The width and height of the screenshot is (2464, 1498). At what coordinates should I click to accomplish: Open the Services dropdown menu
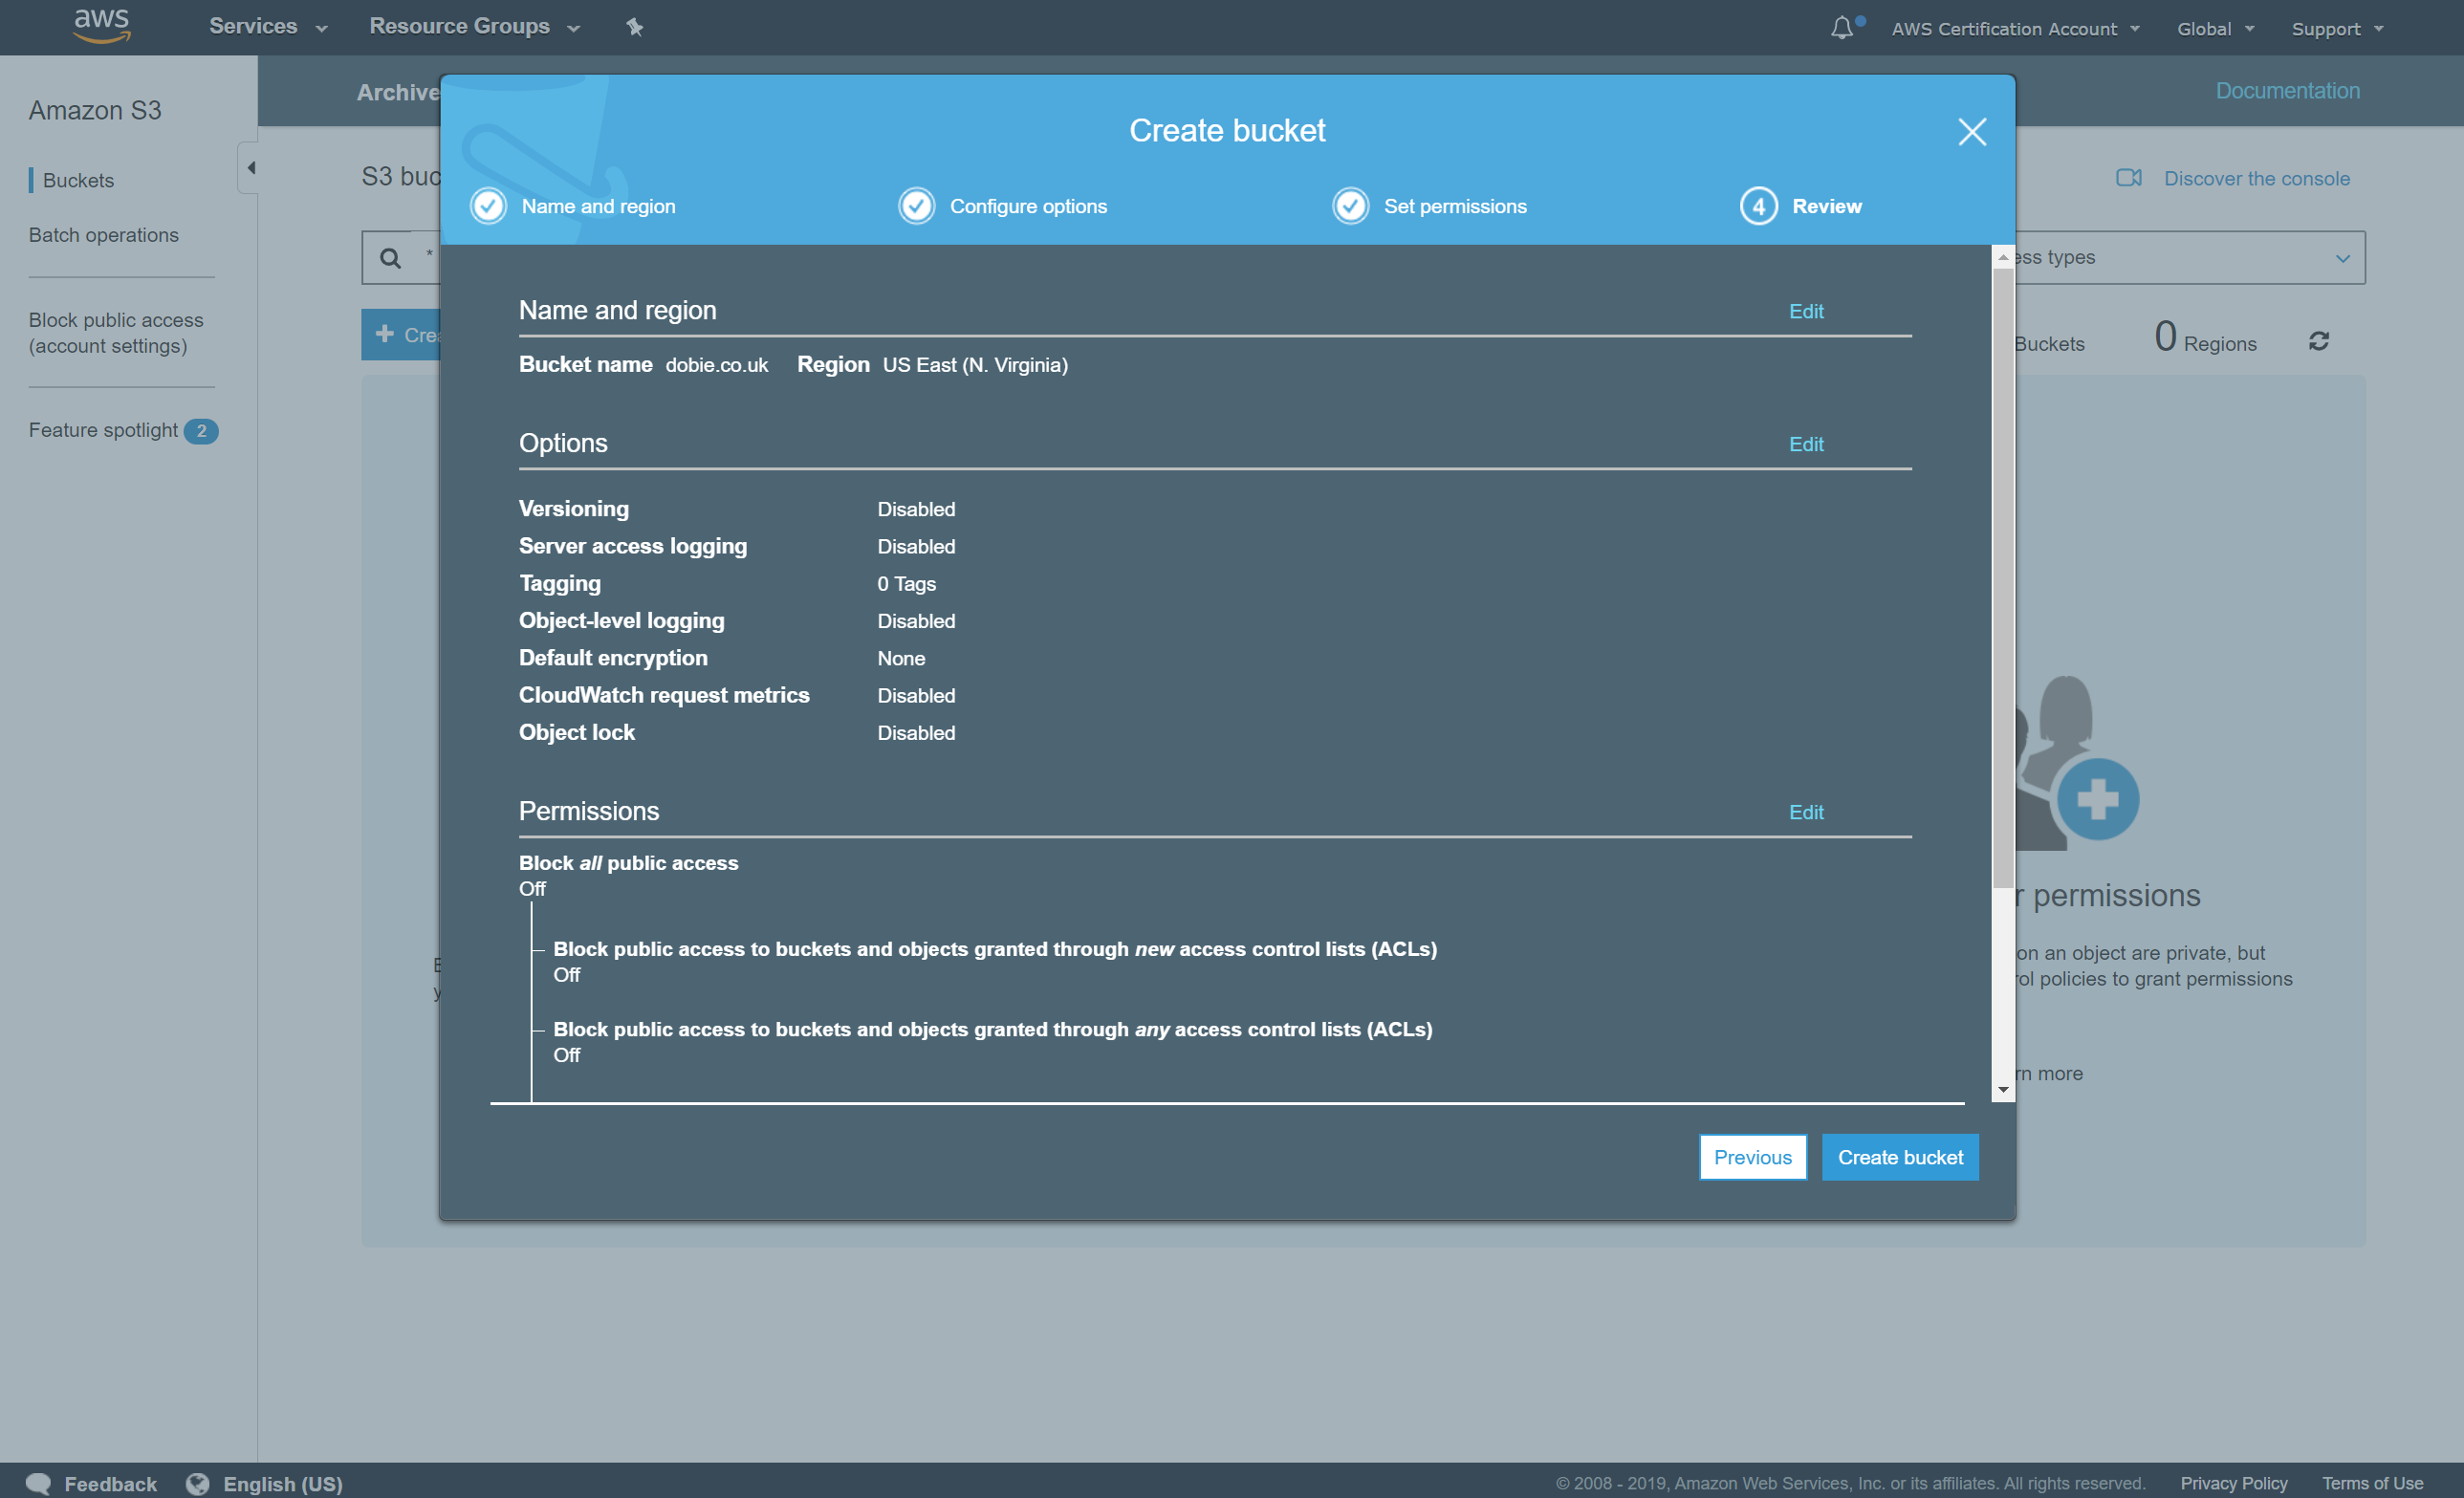click(268, 27)
